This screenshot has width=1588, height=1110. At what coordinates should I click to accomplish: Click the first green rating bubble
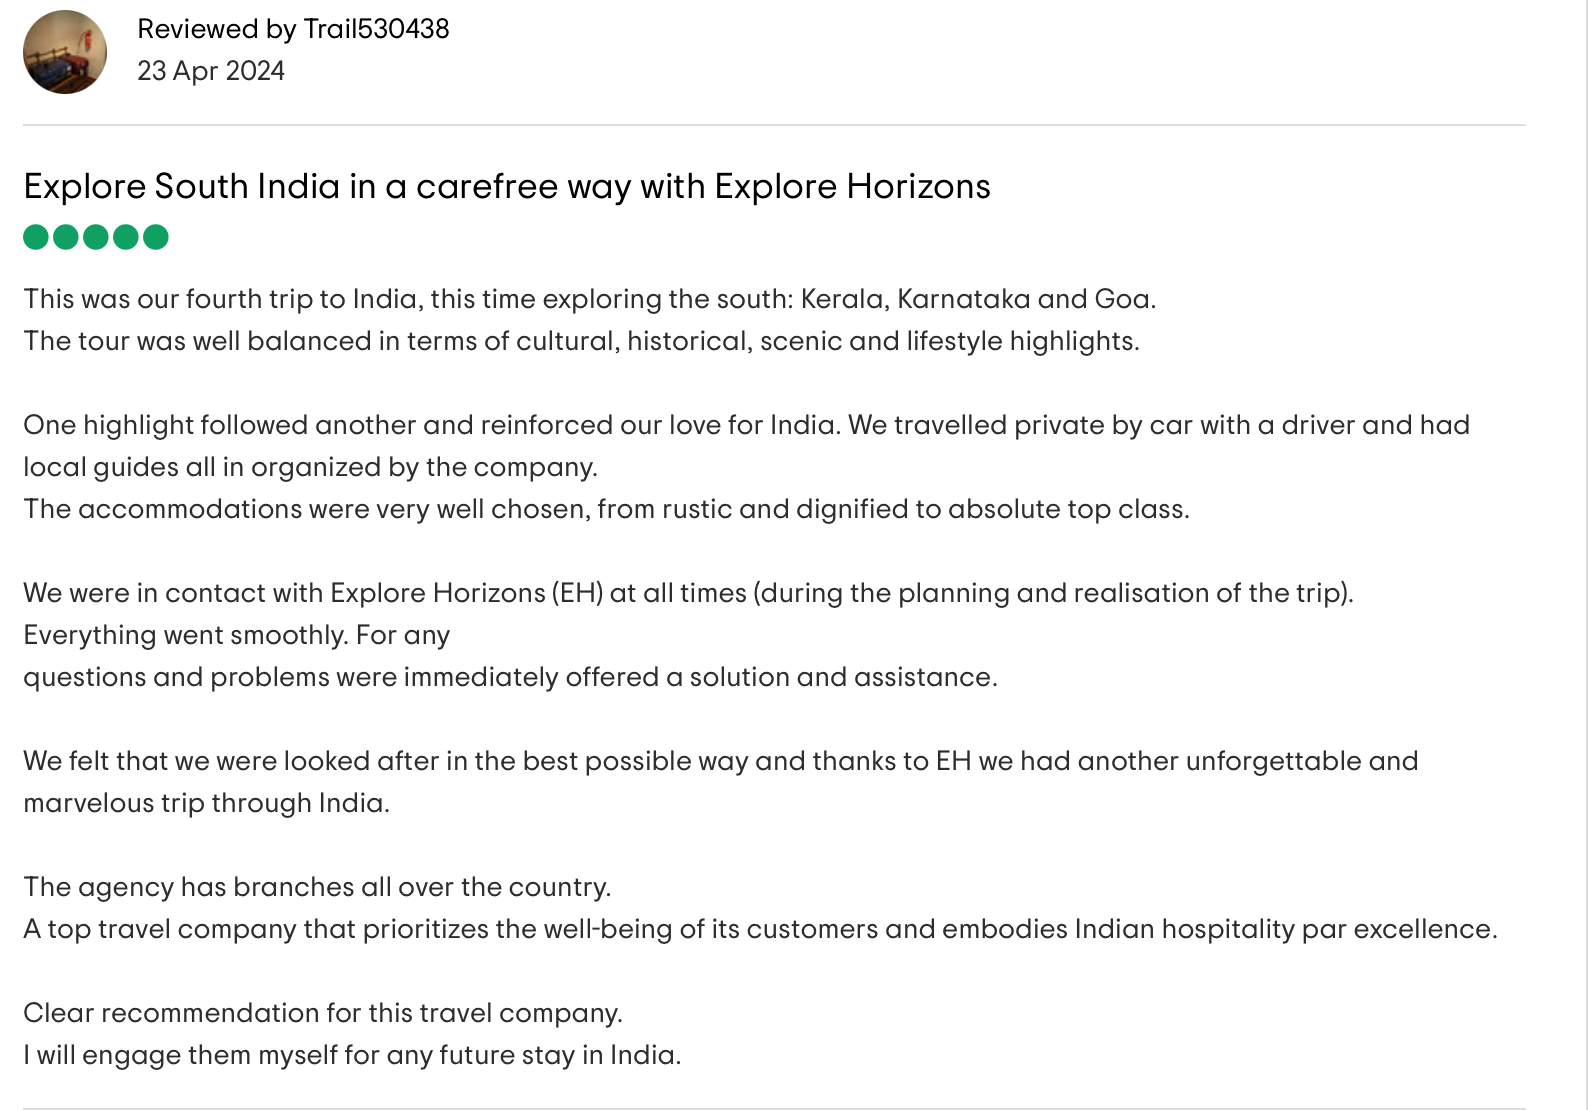36,237
